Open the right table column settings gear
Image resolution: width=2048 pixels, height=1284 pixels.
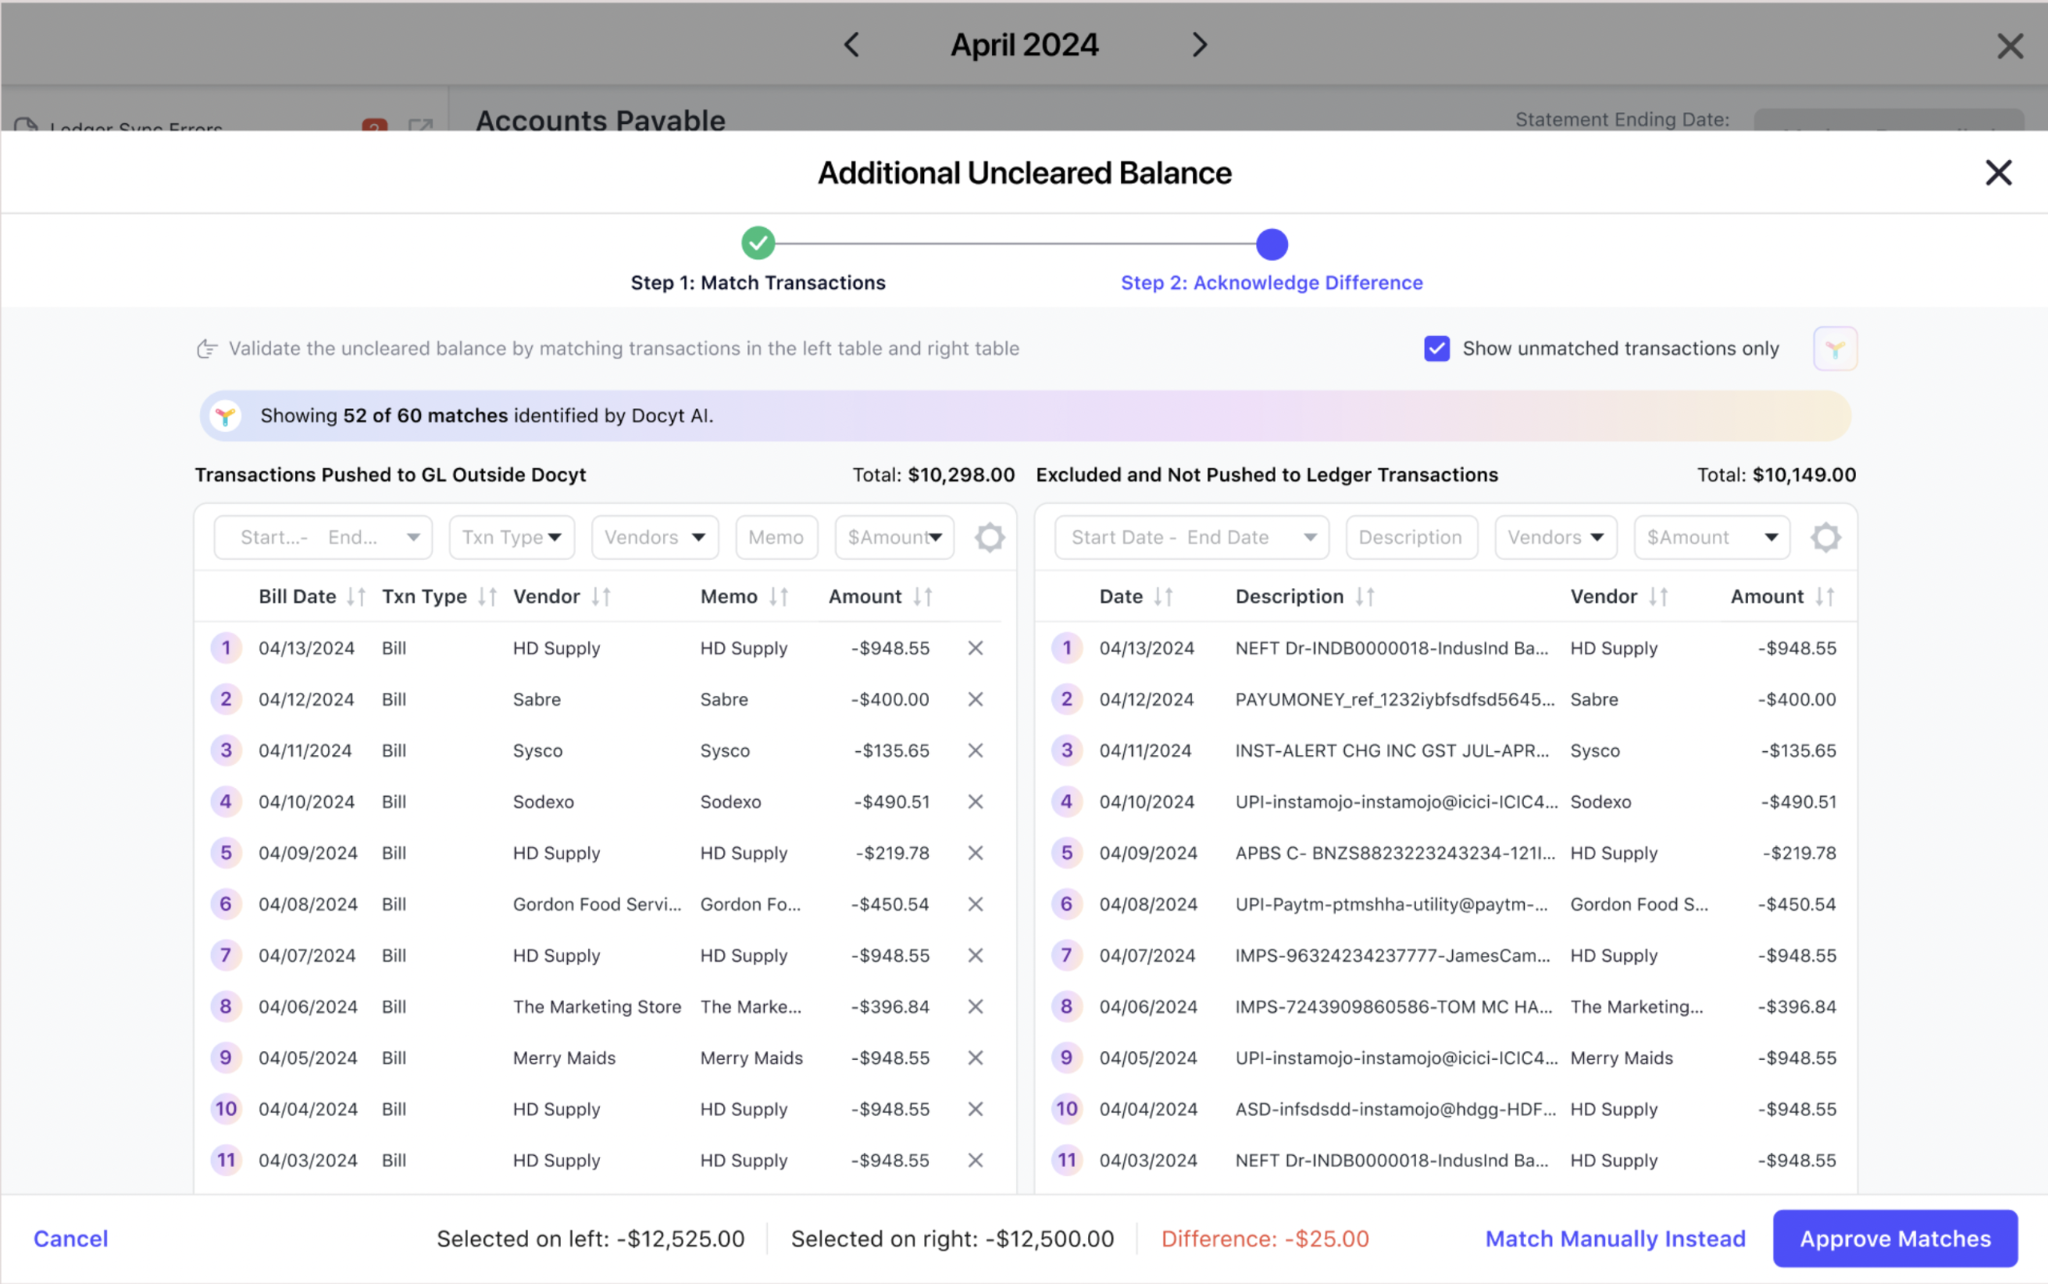(1825, 537)
